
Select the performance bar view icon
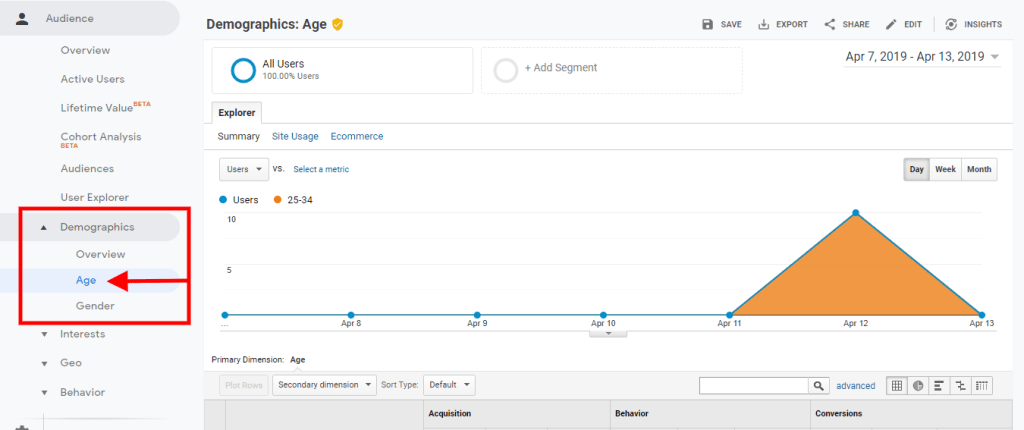(939, 385)
